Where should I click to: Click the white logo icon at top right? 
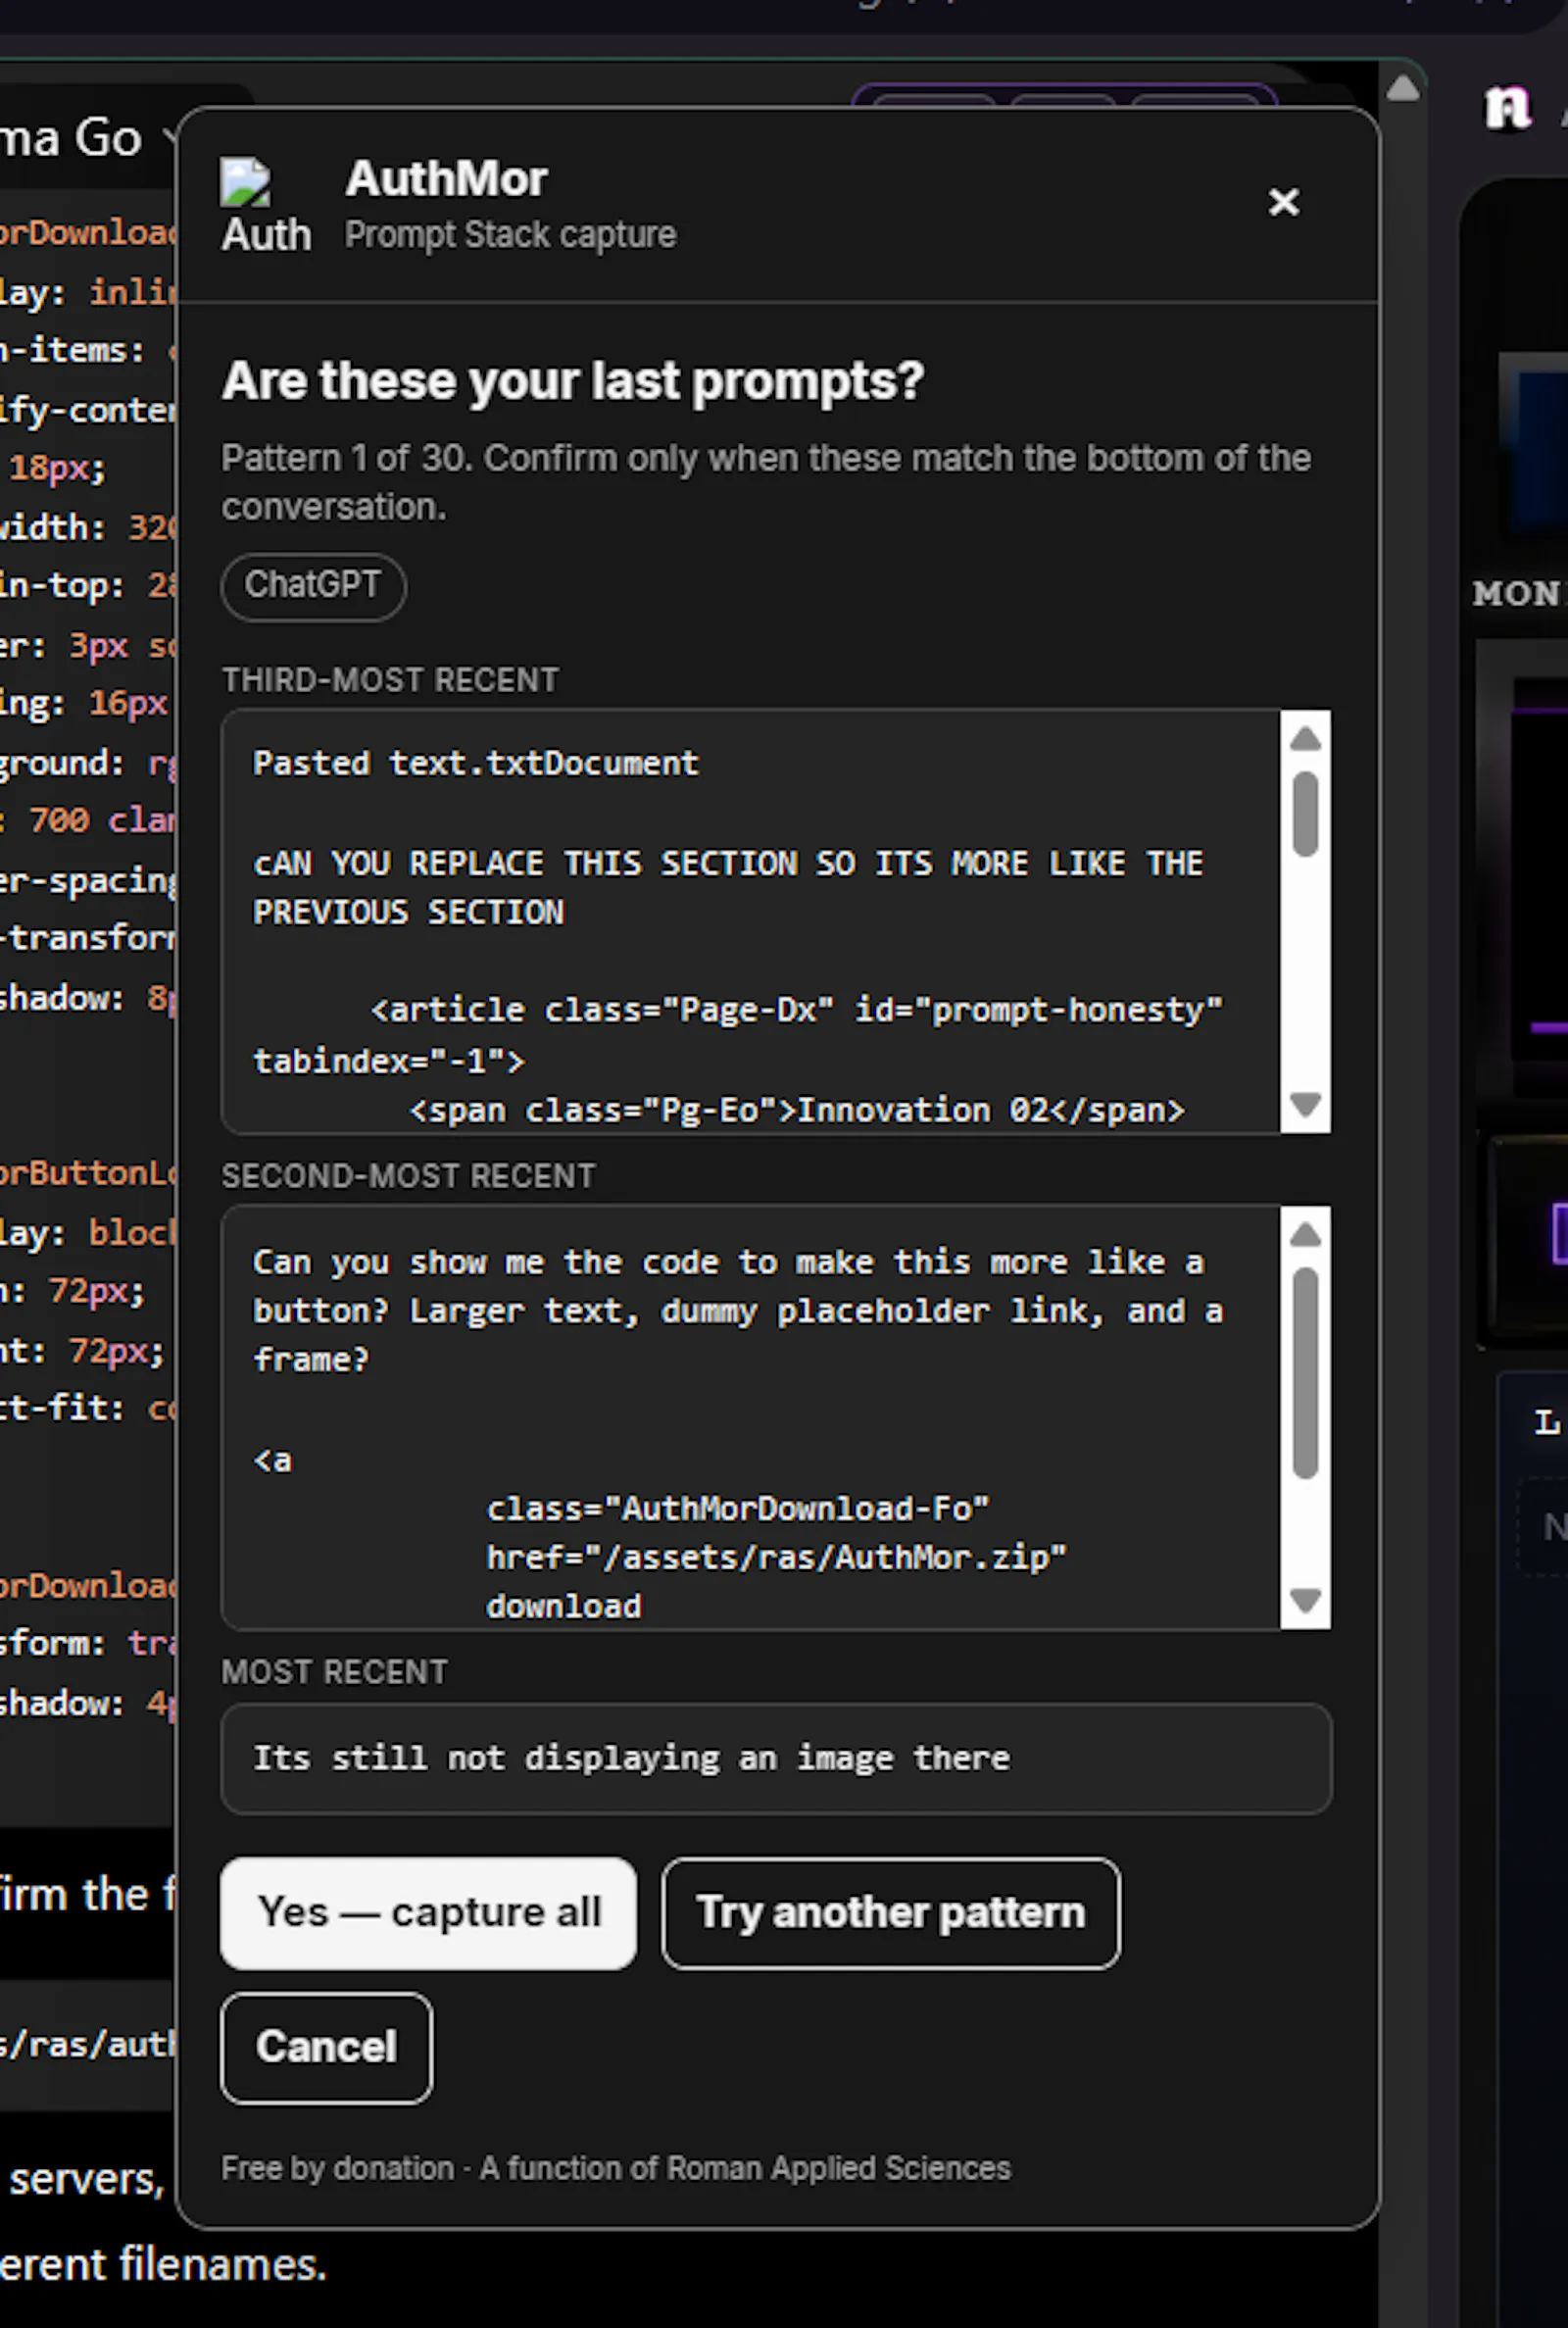coord(1507,107)
